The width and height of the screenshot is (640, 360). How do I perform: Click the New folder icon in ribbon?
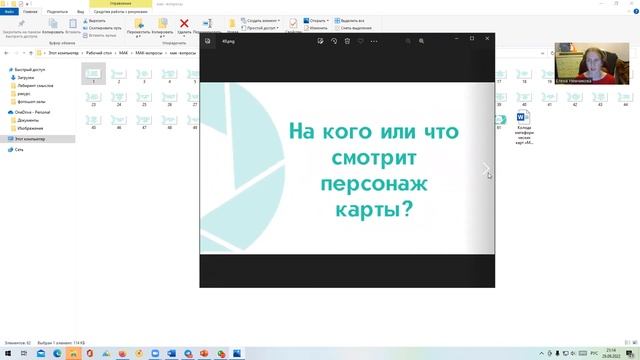coord(232,24)
